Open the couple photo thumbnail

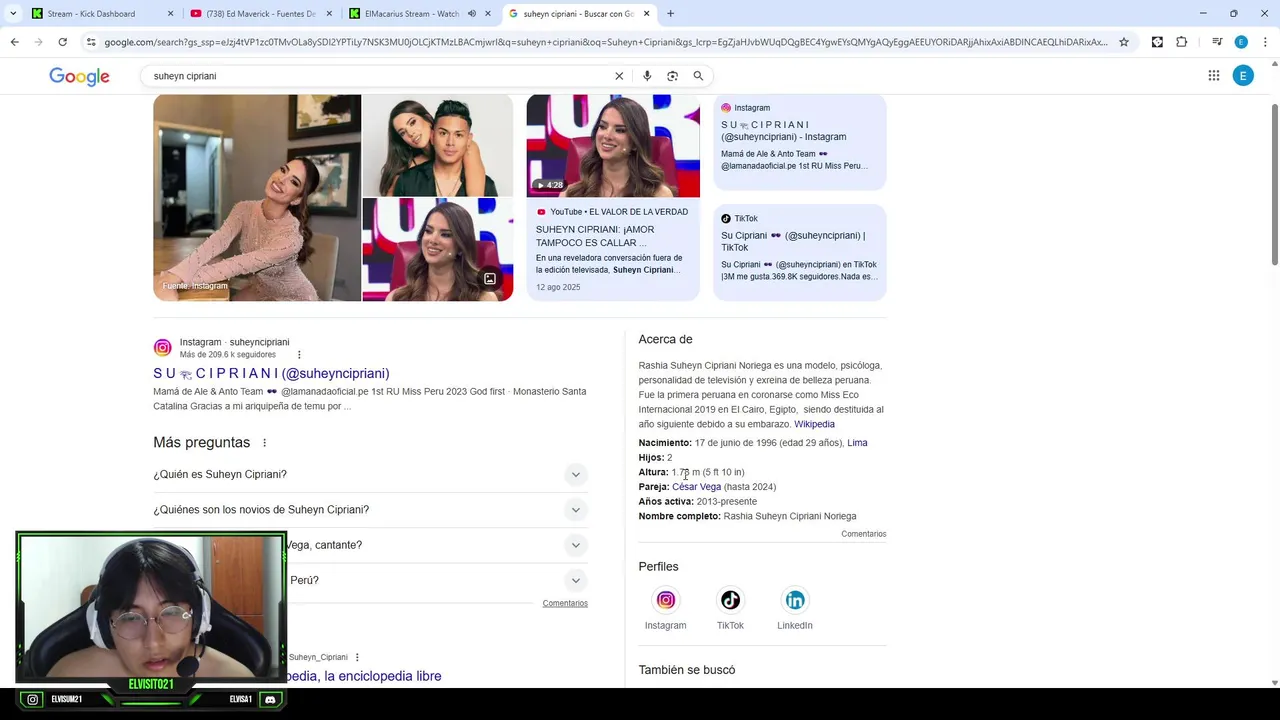(438, 146)
